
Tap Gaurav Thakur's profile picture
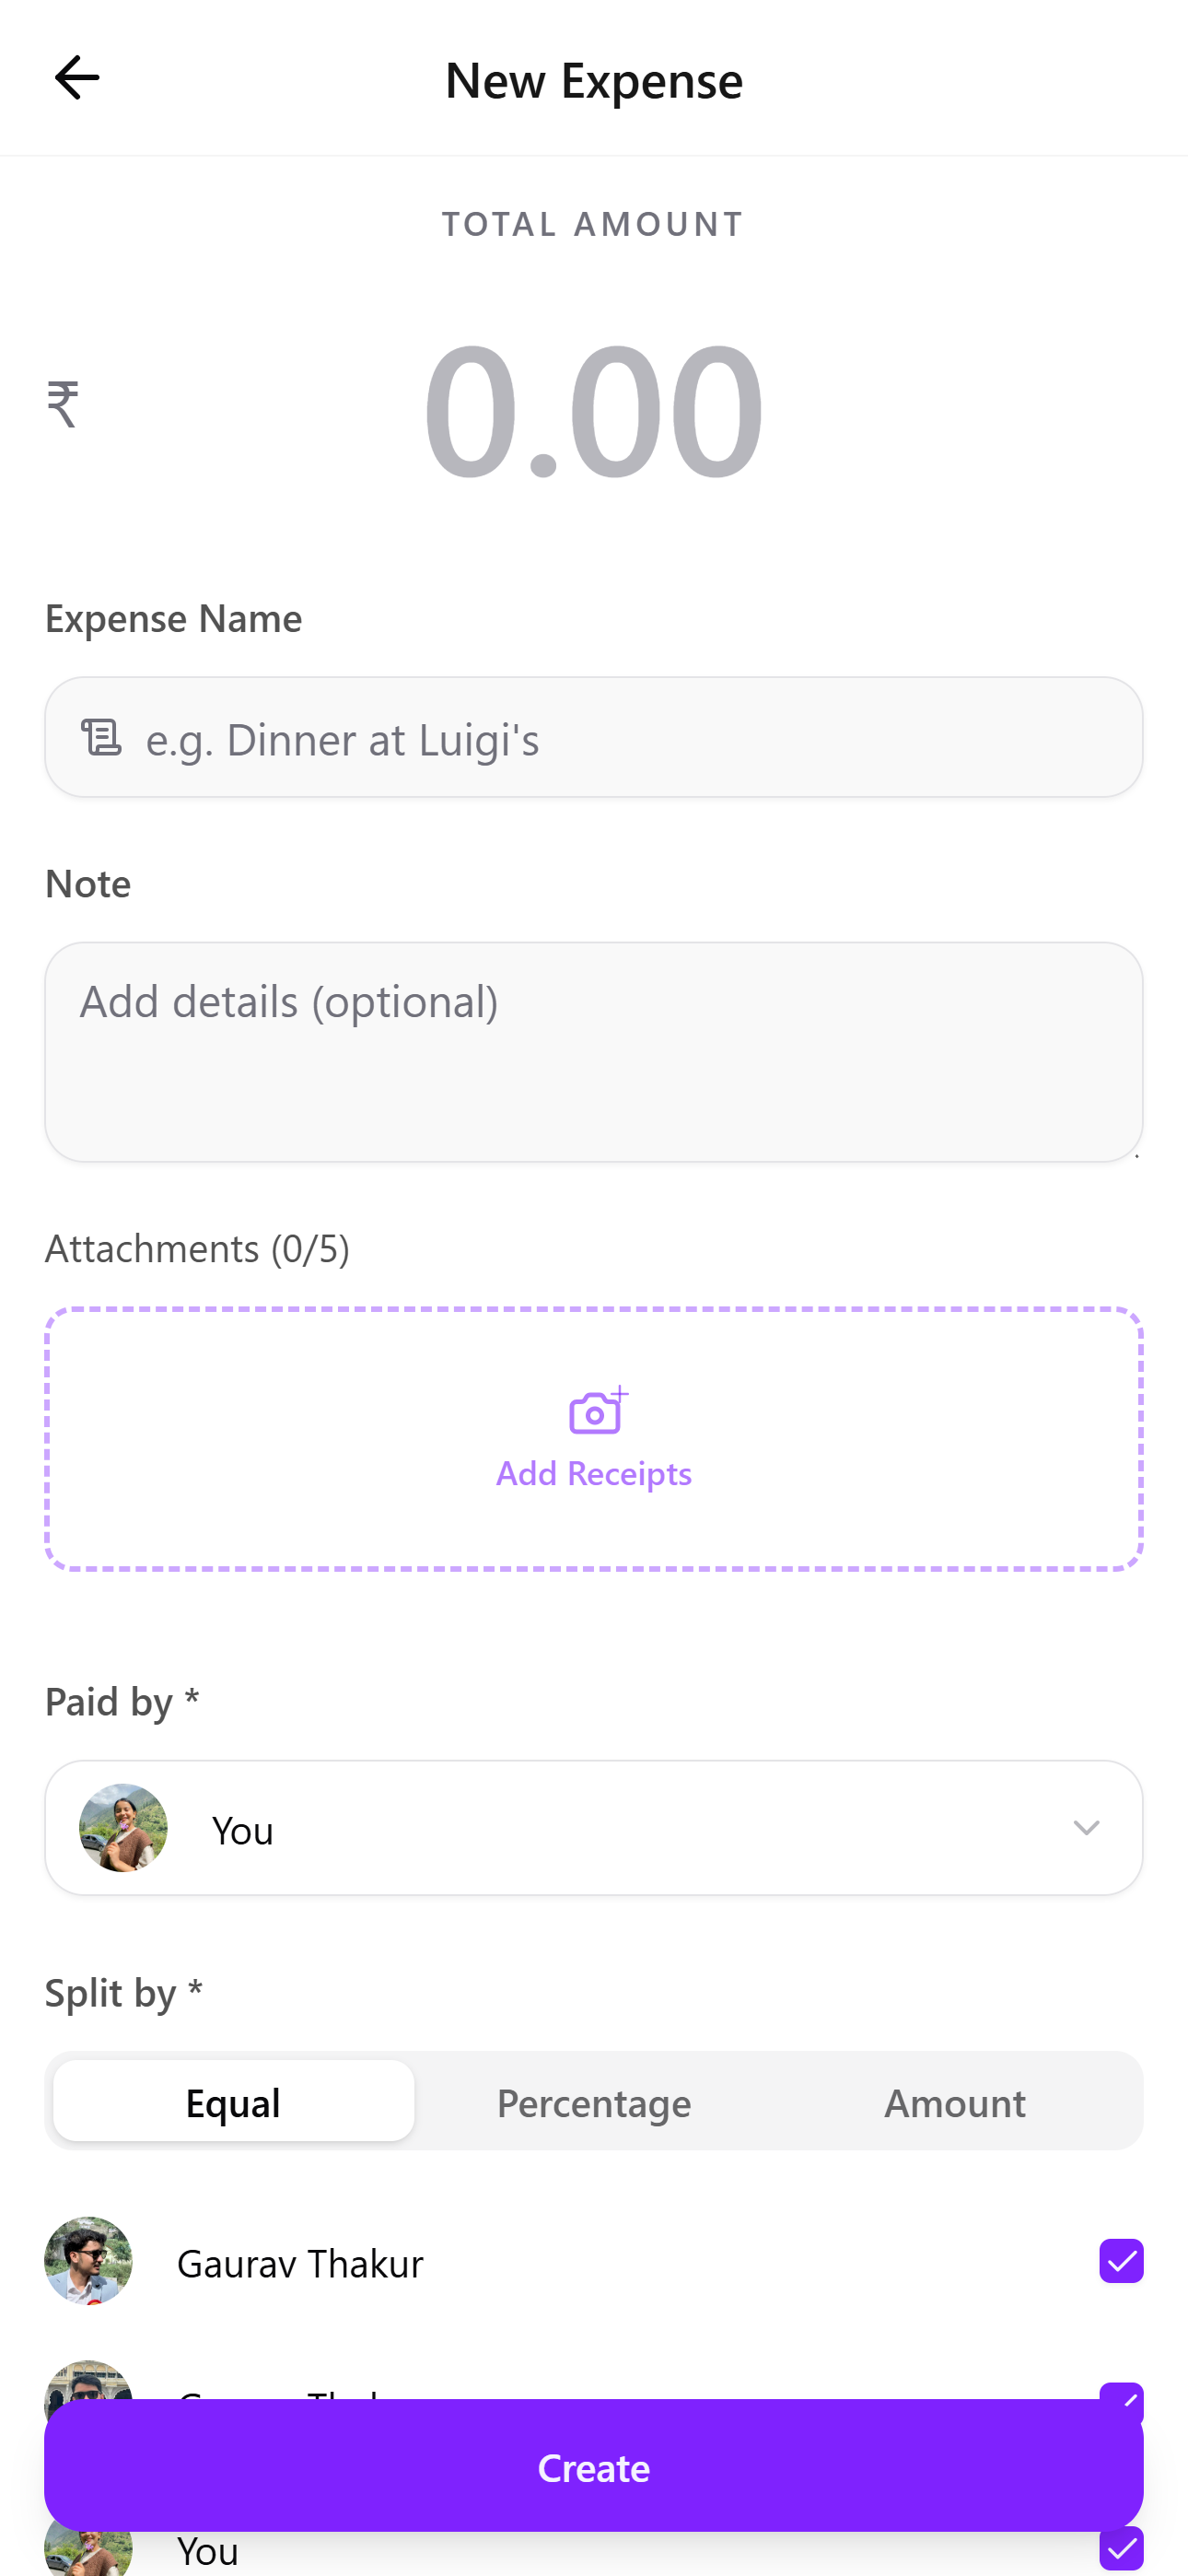pos(88,2260)
